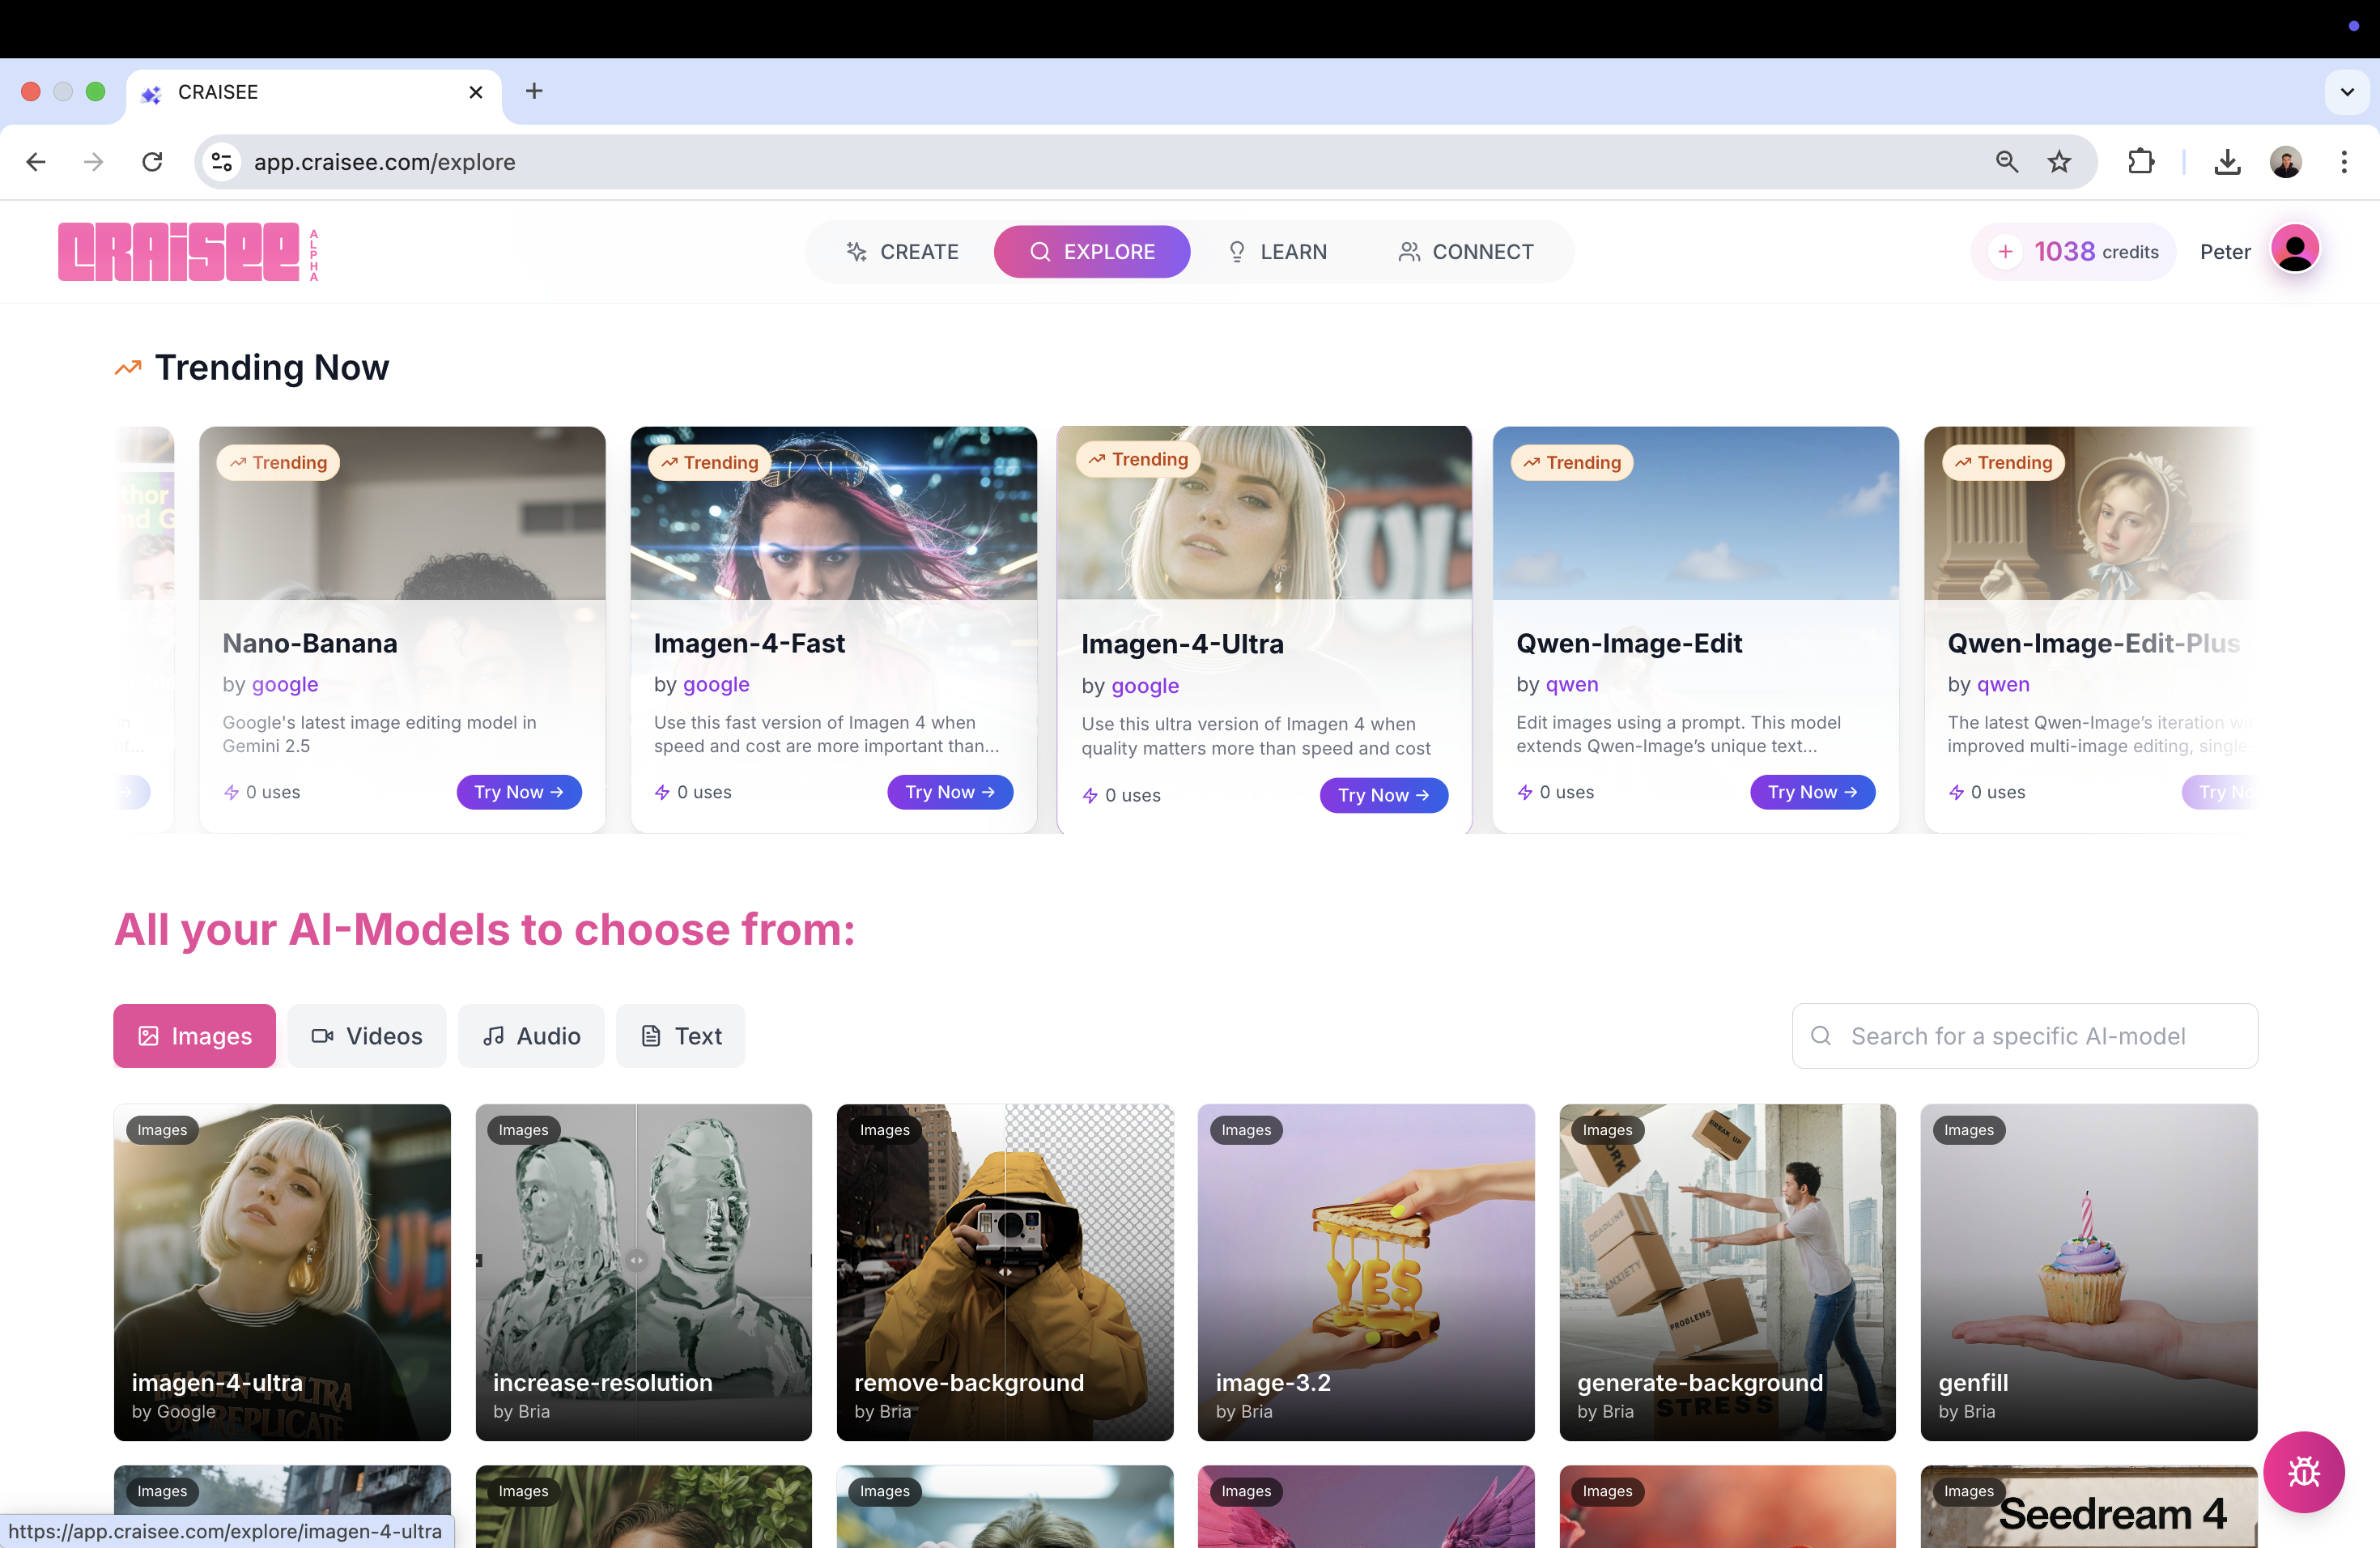Open the Chrome three-dot menu
The image size is (2380, 1548).
pos(2344,162)
